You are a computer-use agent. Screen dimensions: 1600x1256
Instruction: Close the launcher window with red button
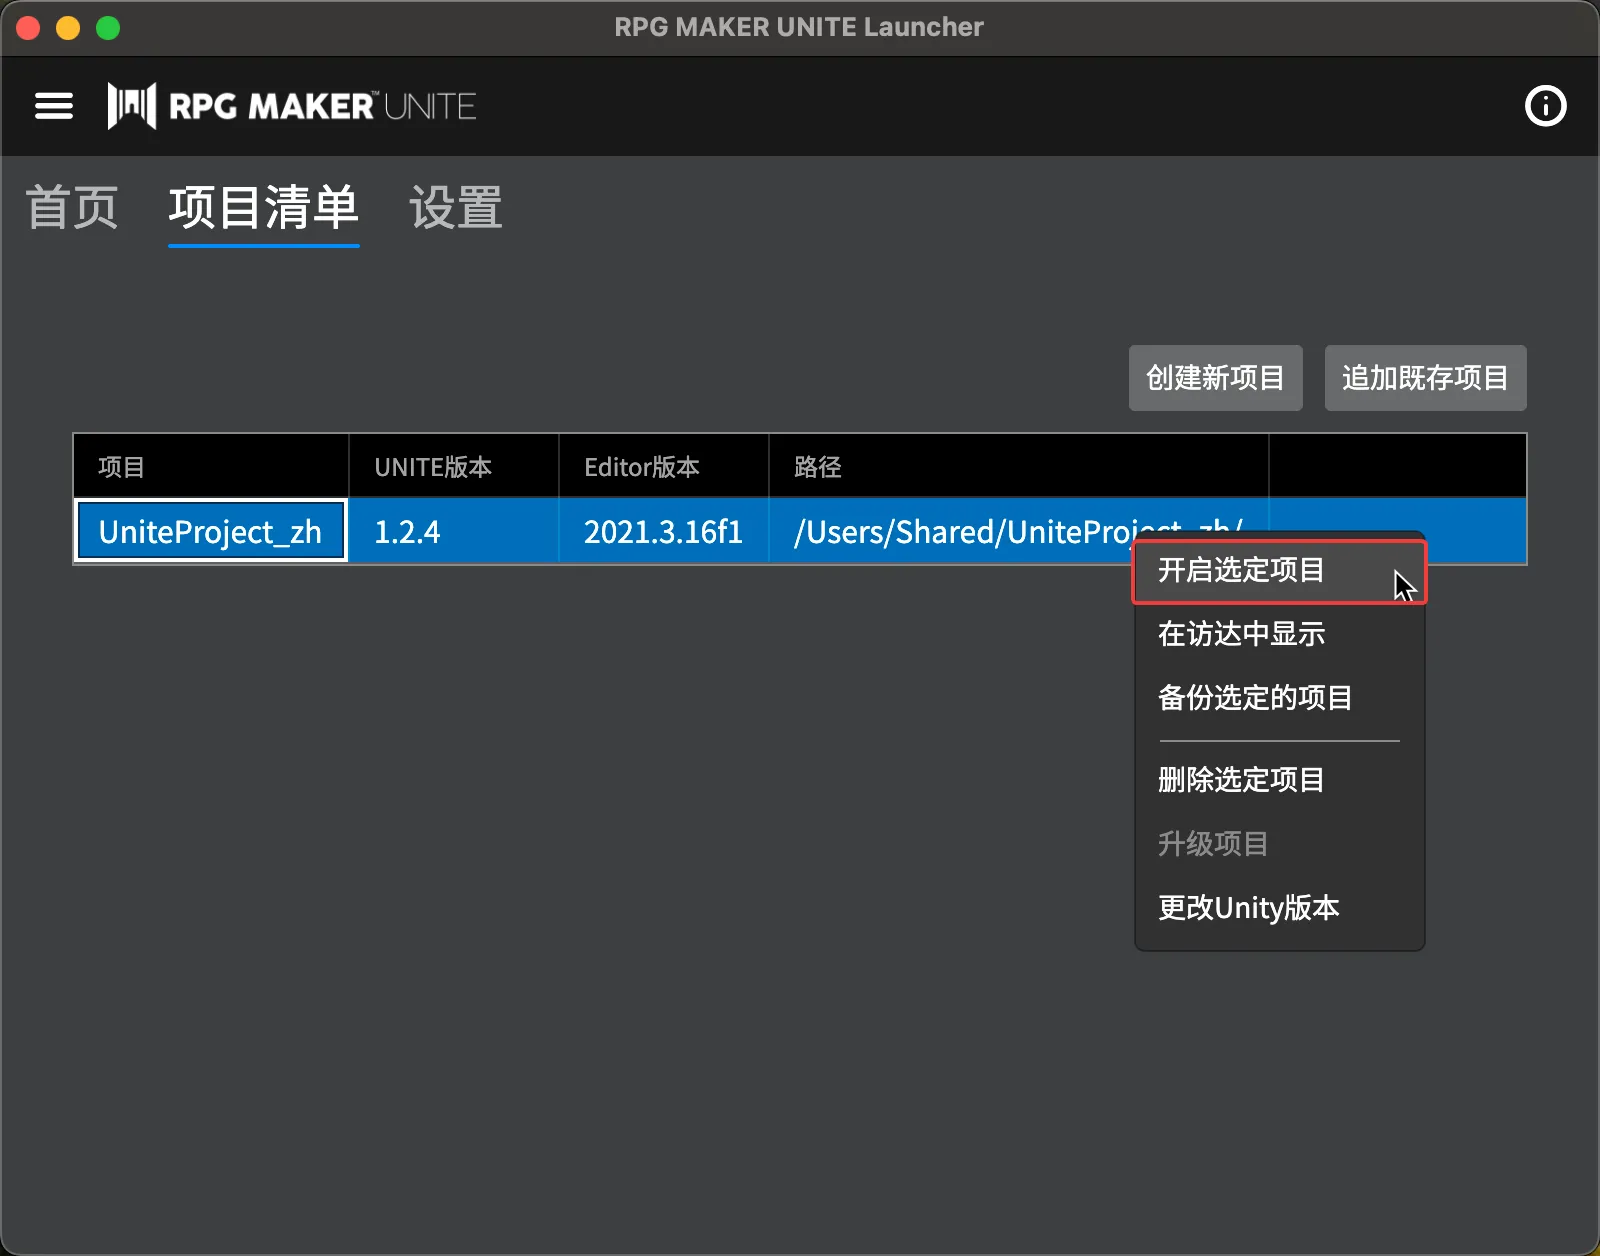28,28
